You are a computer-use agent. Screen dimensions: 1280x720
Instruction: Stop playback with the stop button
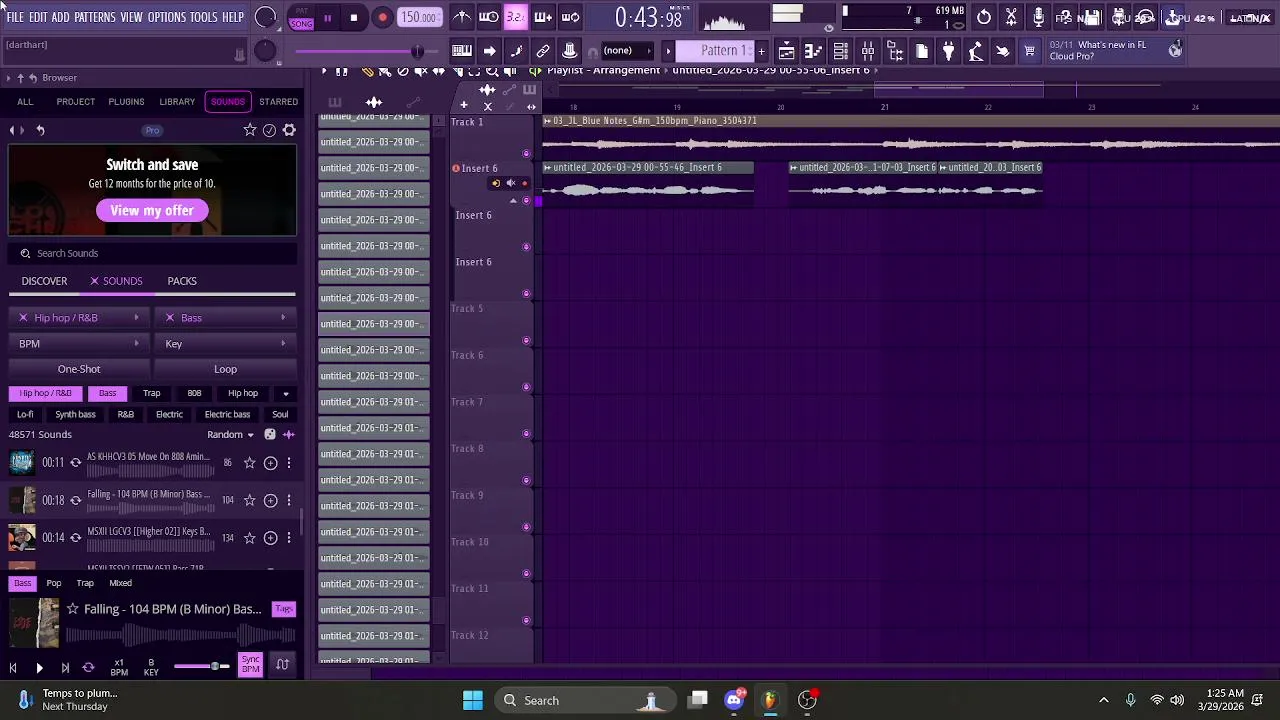[354, 17]
